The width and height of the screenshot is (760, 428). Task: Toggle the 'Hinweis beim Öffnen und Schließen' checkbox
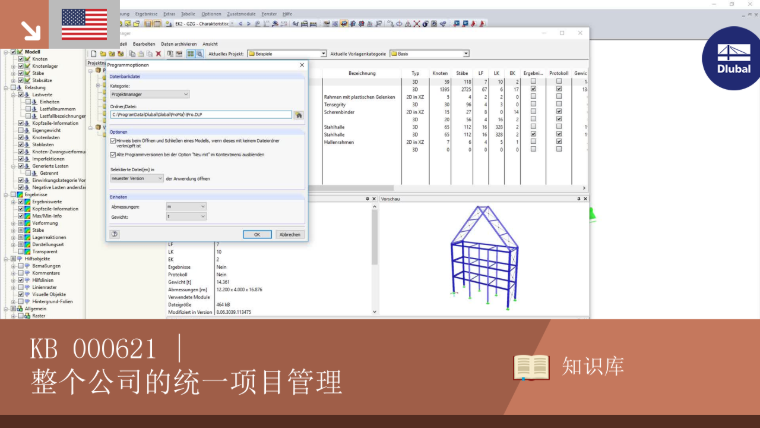click(113, 141)
